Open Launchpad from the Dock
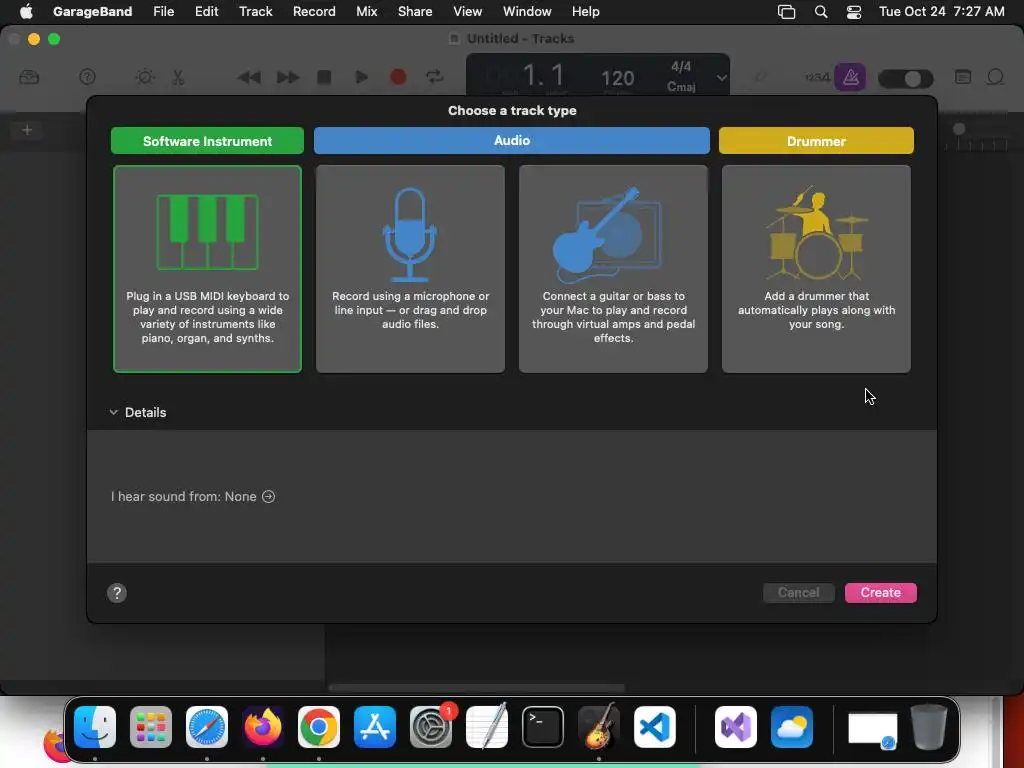The width and height of the screenshot is (1024, 768). point(151,727)
